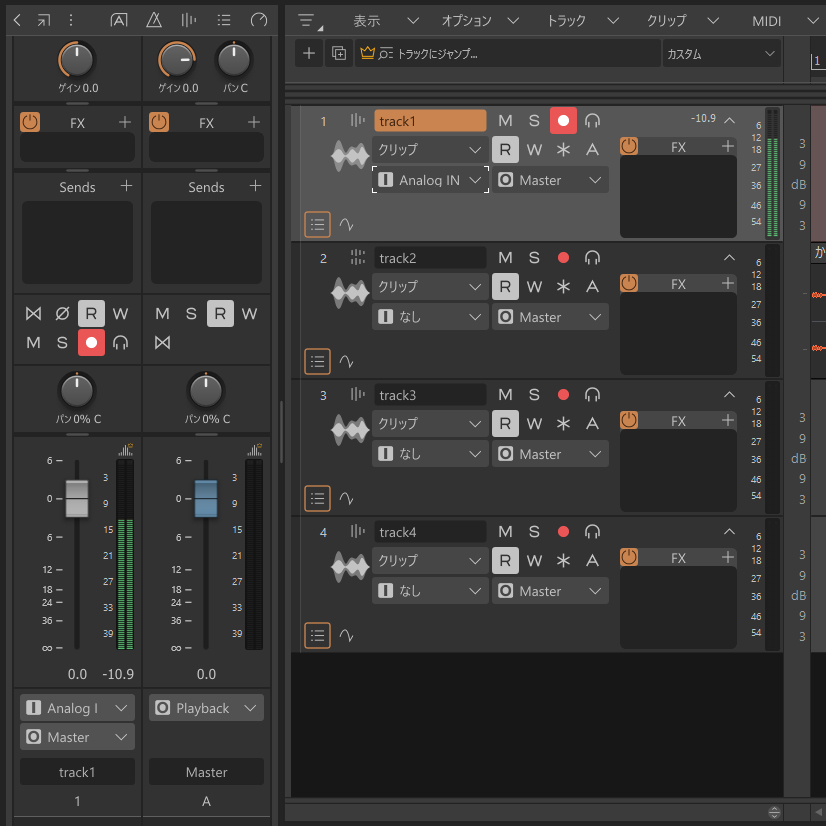Click the waveform icon on track3
The image size is (826, 826).
coord(350,430)
